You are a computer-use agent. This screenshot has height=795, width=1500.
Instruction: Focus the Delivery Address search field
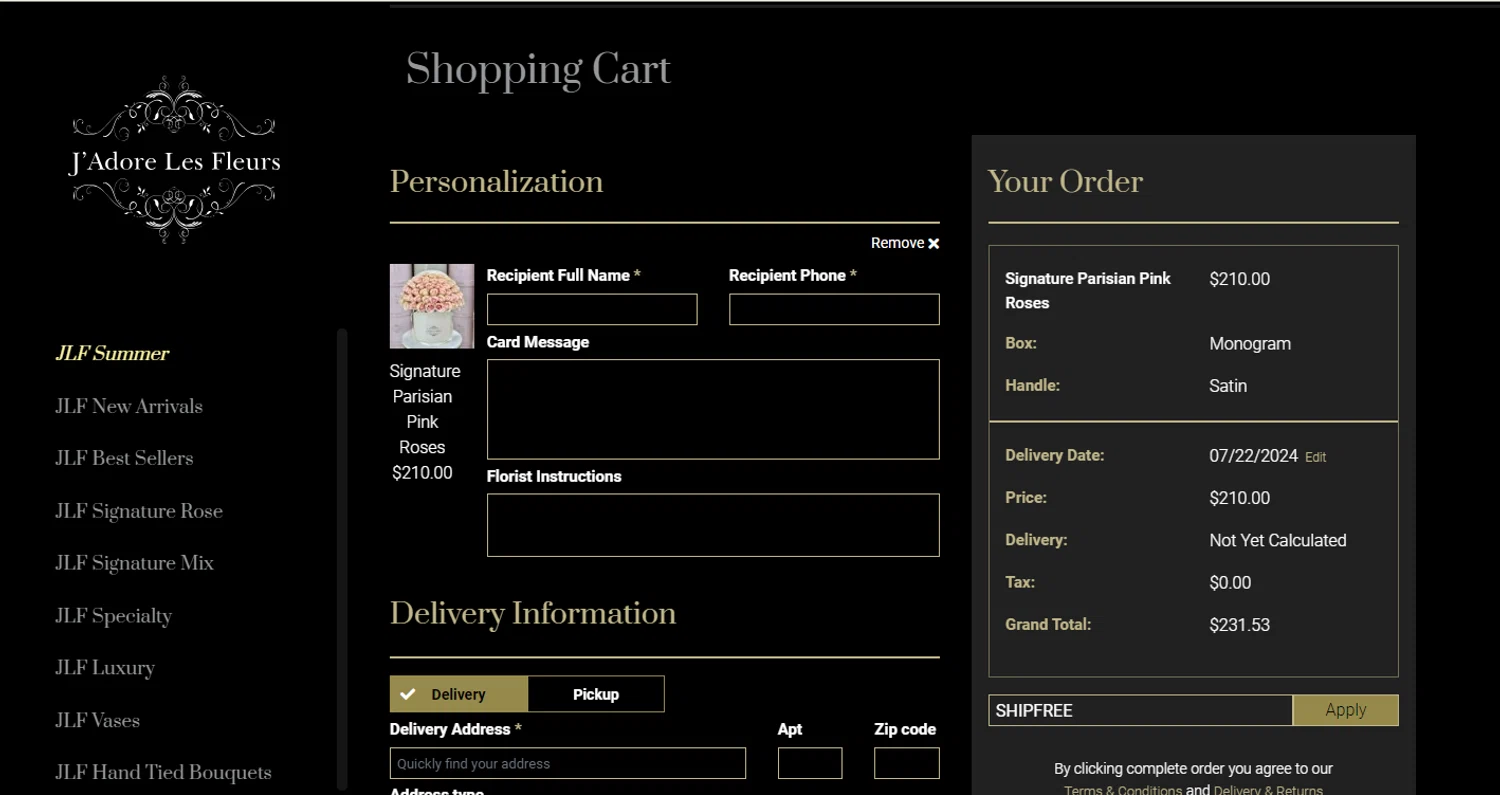tap(568, 763)
